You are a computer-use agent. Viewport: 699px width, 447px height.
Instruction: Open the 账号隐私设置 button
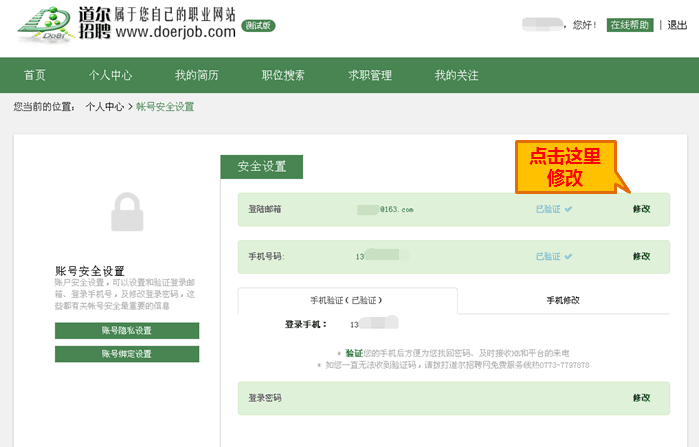(127, 331)
